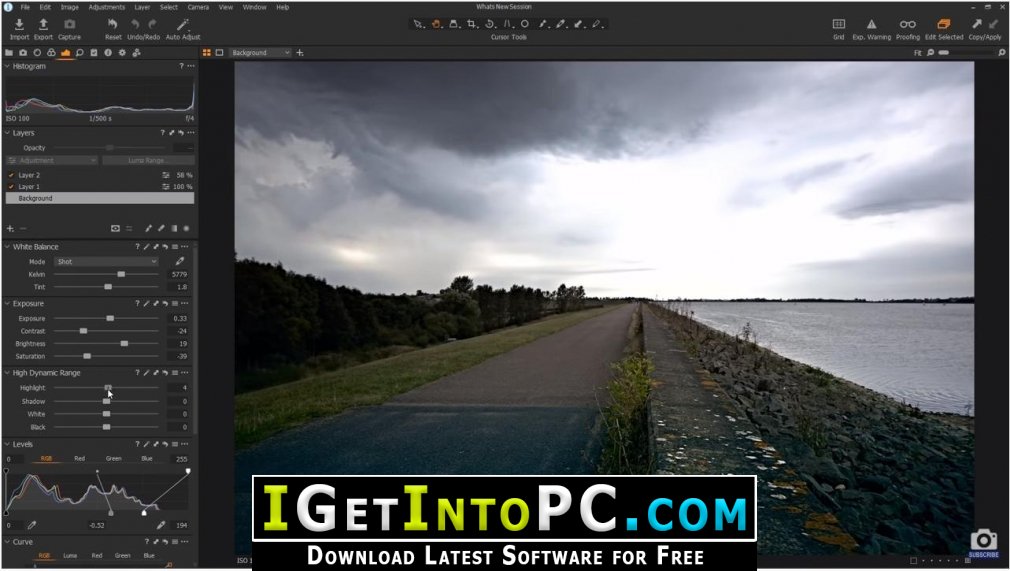1010x571 pixels.
Task: Uncheck the Layer 2 checkbox
Action: [11, 175]
